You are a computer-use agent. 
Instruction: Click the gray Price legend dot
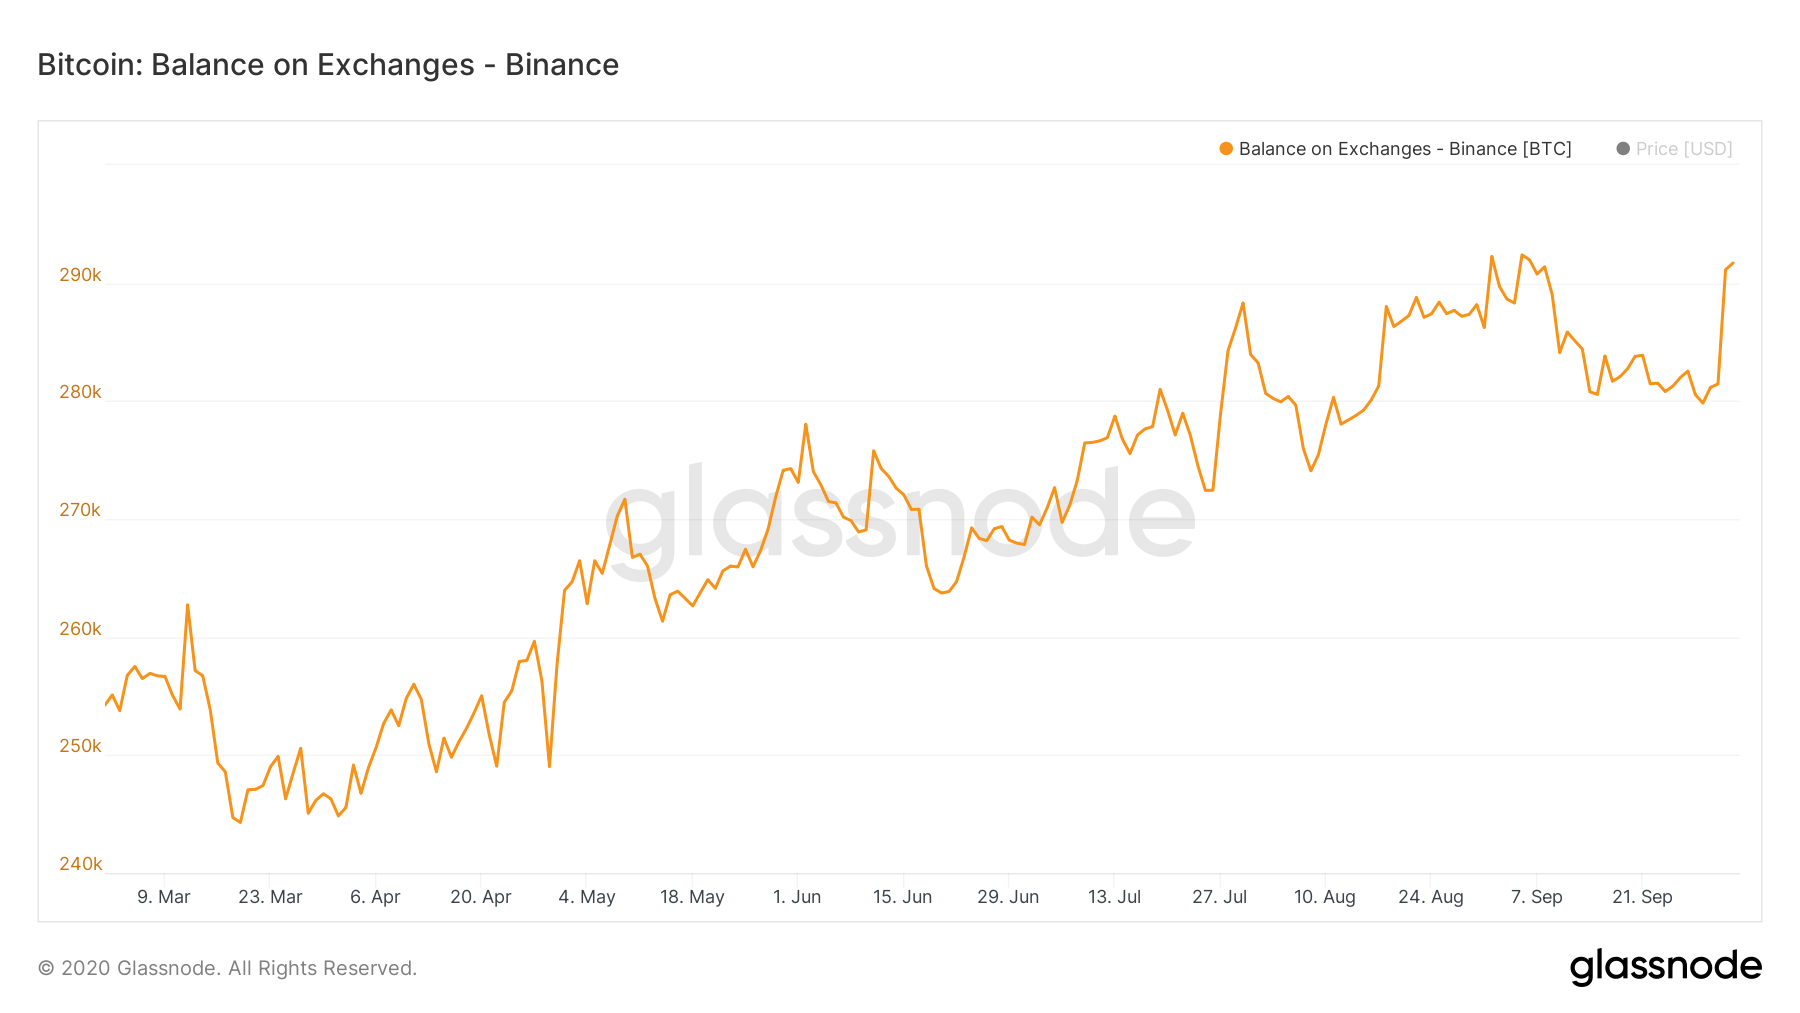pos(1623,149)
